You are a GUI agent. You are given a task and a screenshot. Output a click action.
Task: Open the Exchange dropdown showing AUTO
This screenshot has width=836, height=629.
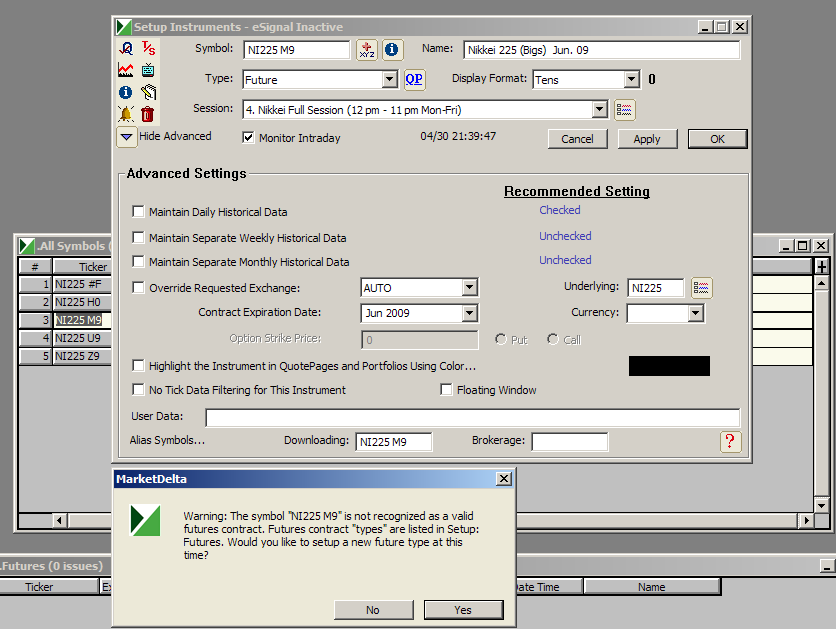(x=469, y=288)
